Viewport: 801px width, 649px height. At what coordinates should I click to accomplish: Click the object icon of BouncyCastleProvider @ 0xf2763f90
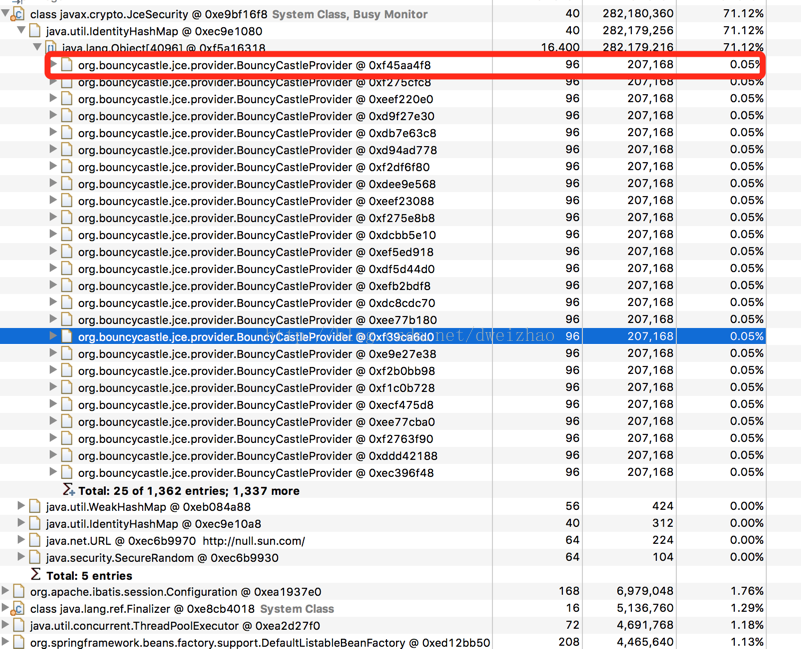[66, 438]
